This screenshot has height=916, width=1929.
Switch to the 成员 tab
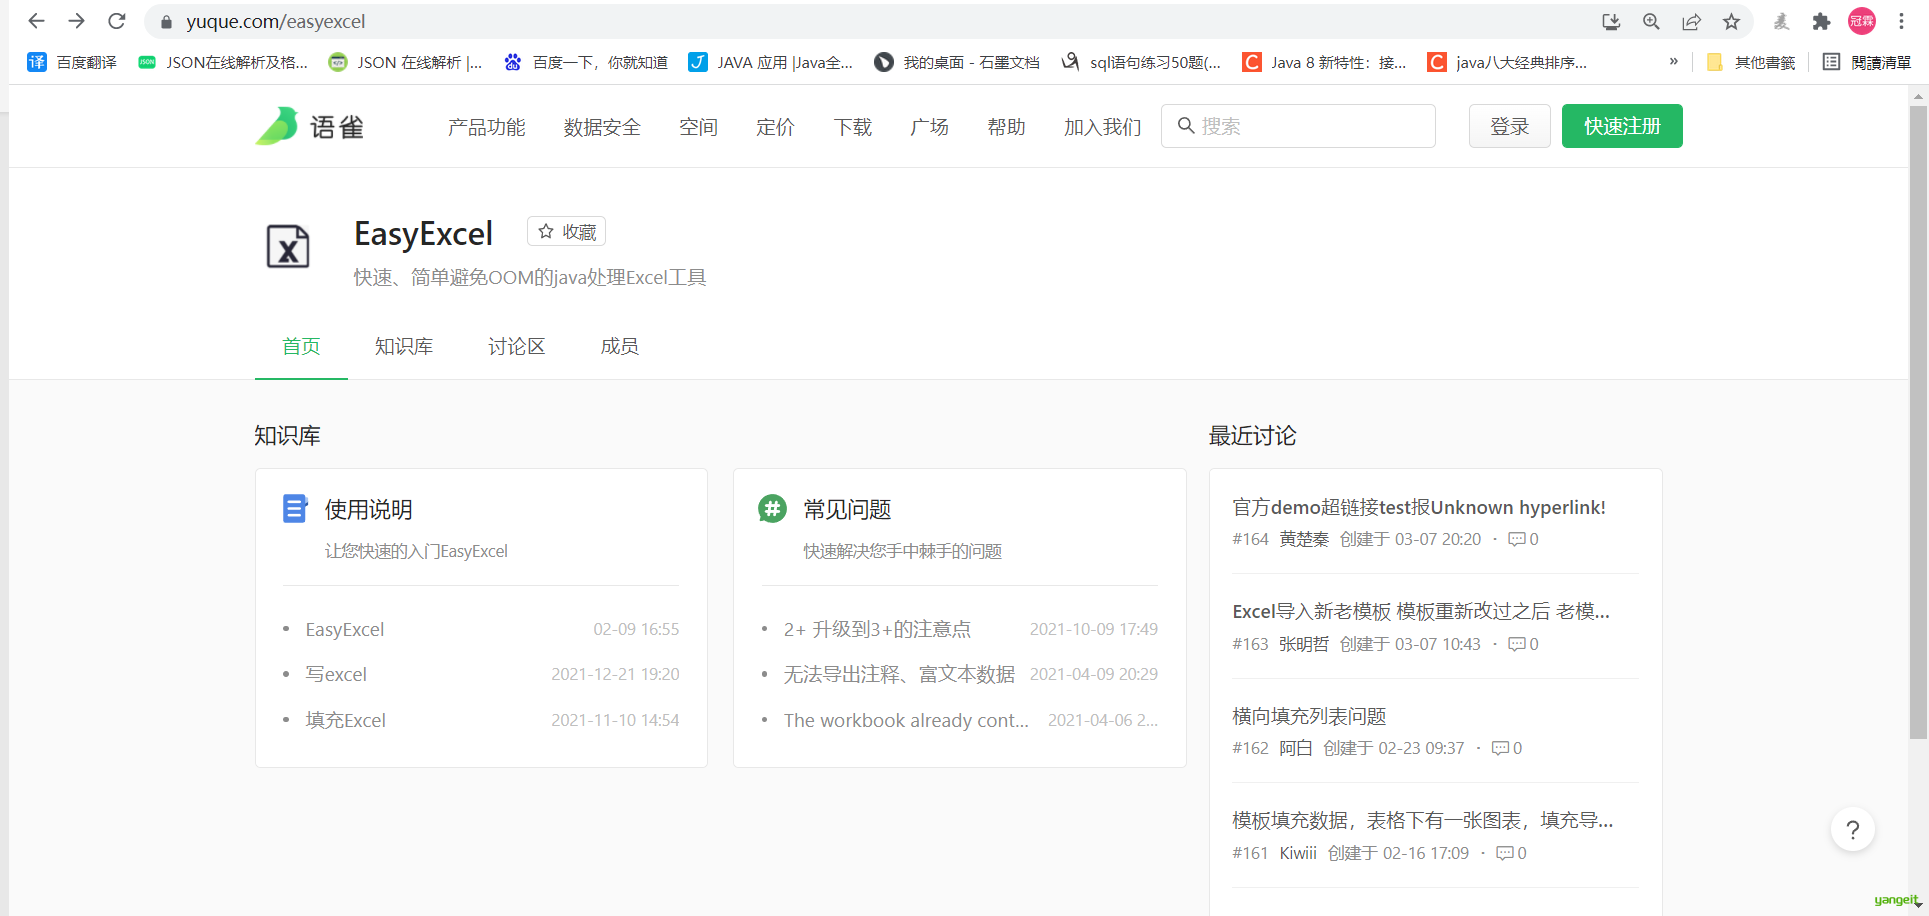tap(619, 346)
